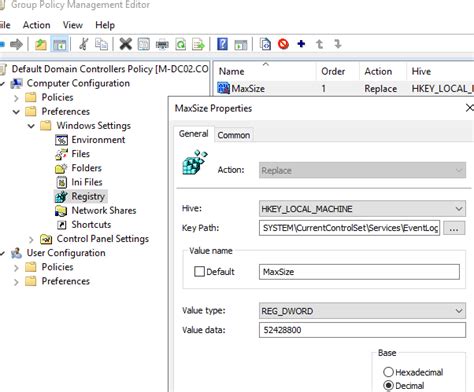Image resolution: width=474 pixels, height=392 pixels.
Task: Select the Decimal base radio button
Action: point(388,385)
